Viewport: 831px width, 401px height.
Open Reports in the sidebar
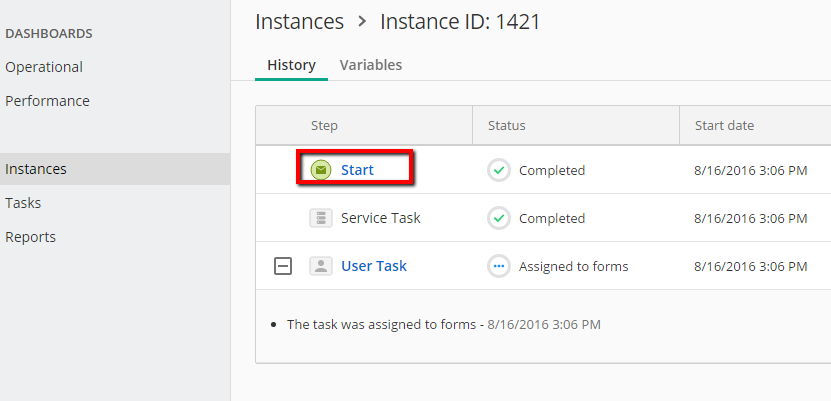30,237
